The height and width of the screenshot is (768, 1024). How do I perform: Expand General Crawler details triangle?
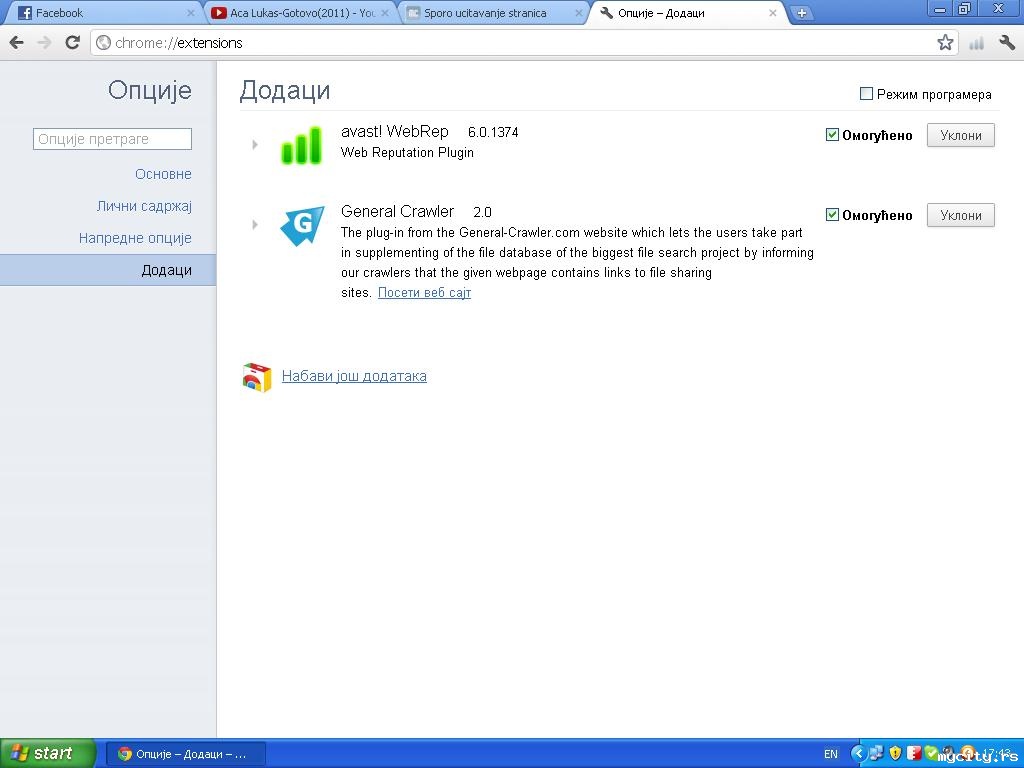click(255, 225)
